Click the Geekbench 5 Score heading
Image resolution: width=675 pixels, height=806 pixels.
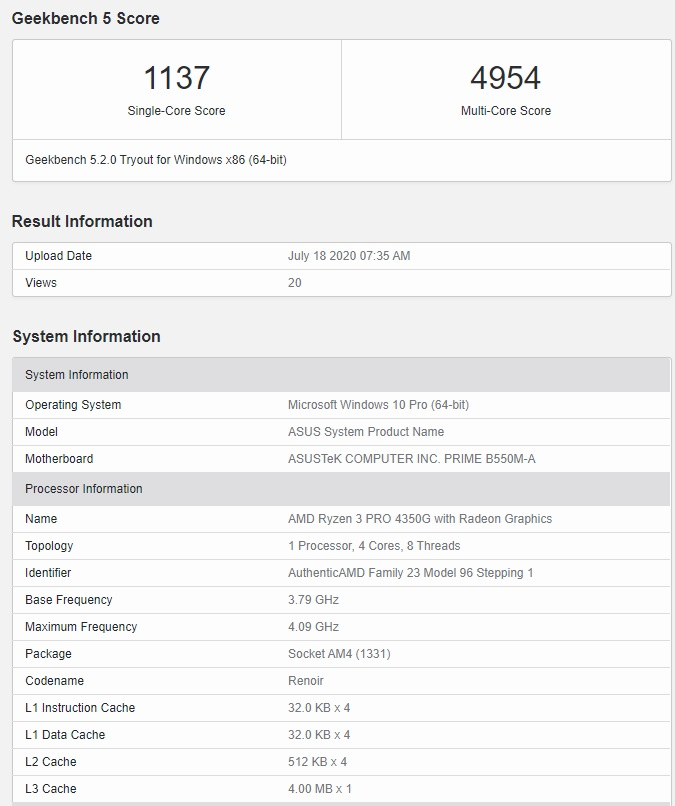coord(85,19)
